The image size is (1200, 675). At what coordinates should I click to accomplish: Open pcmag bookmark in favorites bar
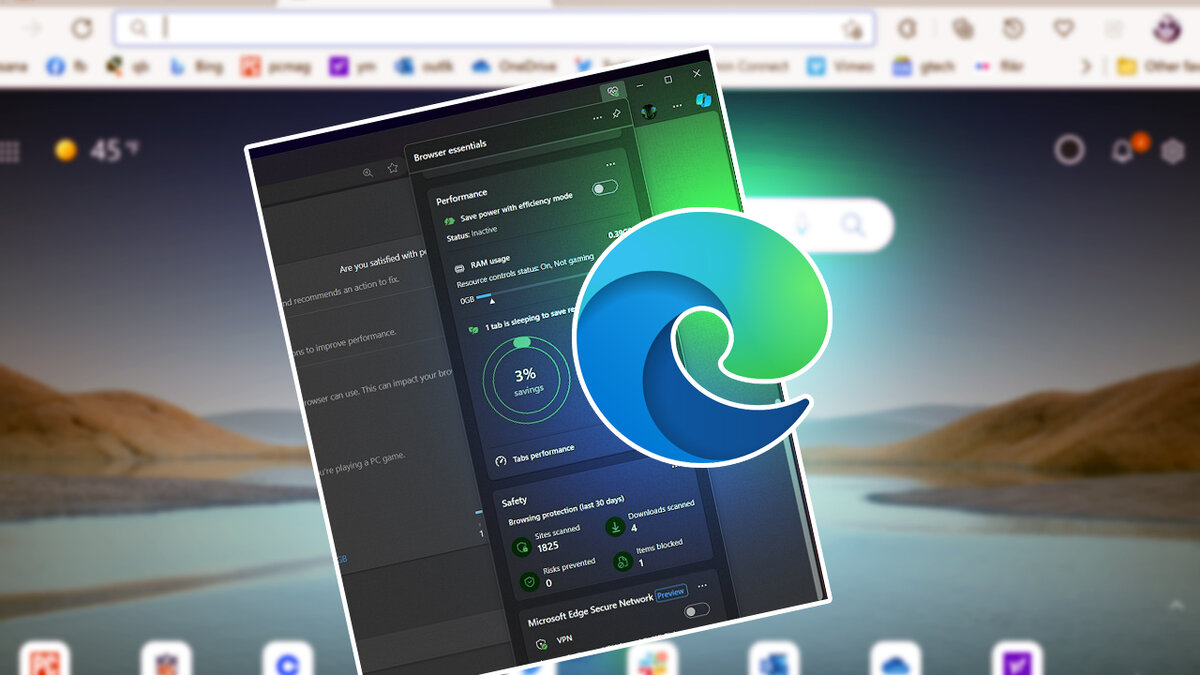coord(274,67)
